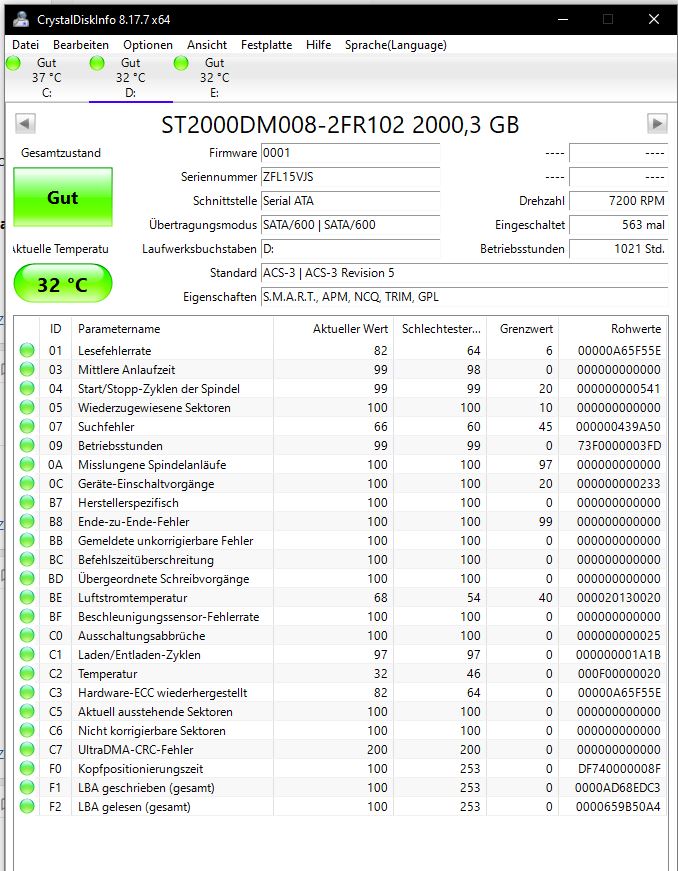The width and height of the screenshot is (678, 871).
Task: Select drive D: disk tab
Action: [130, 78]
